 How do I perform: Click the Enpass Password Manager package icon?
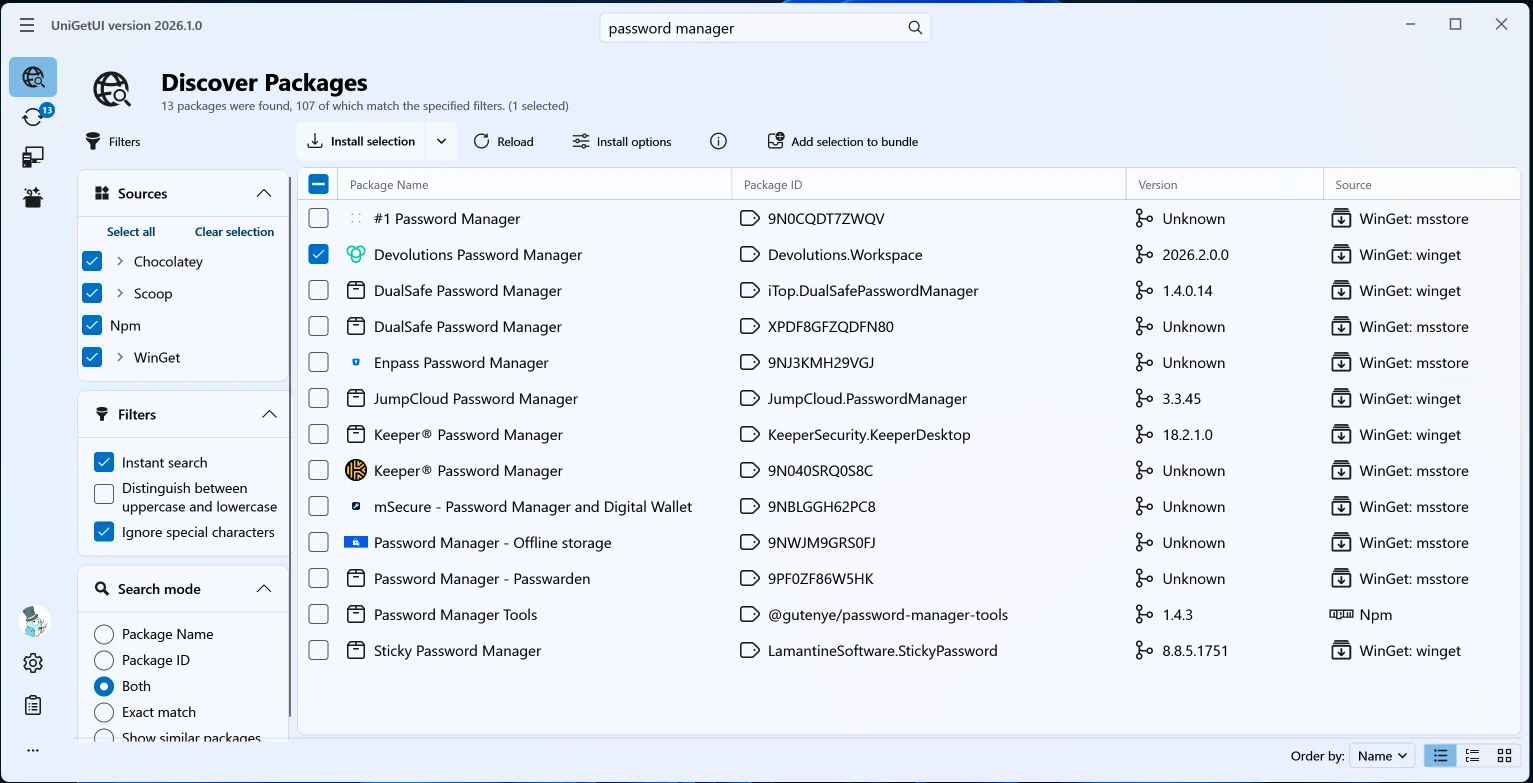355,363
